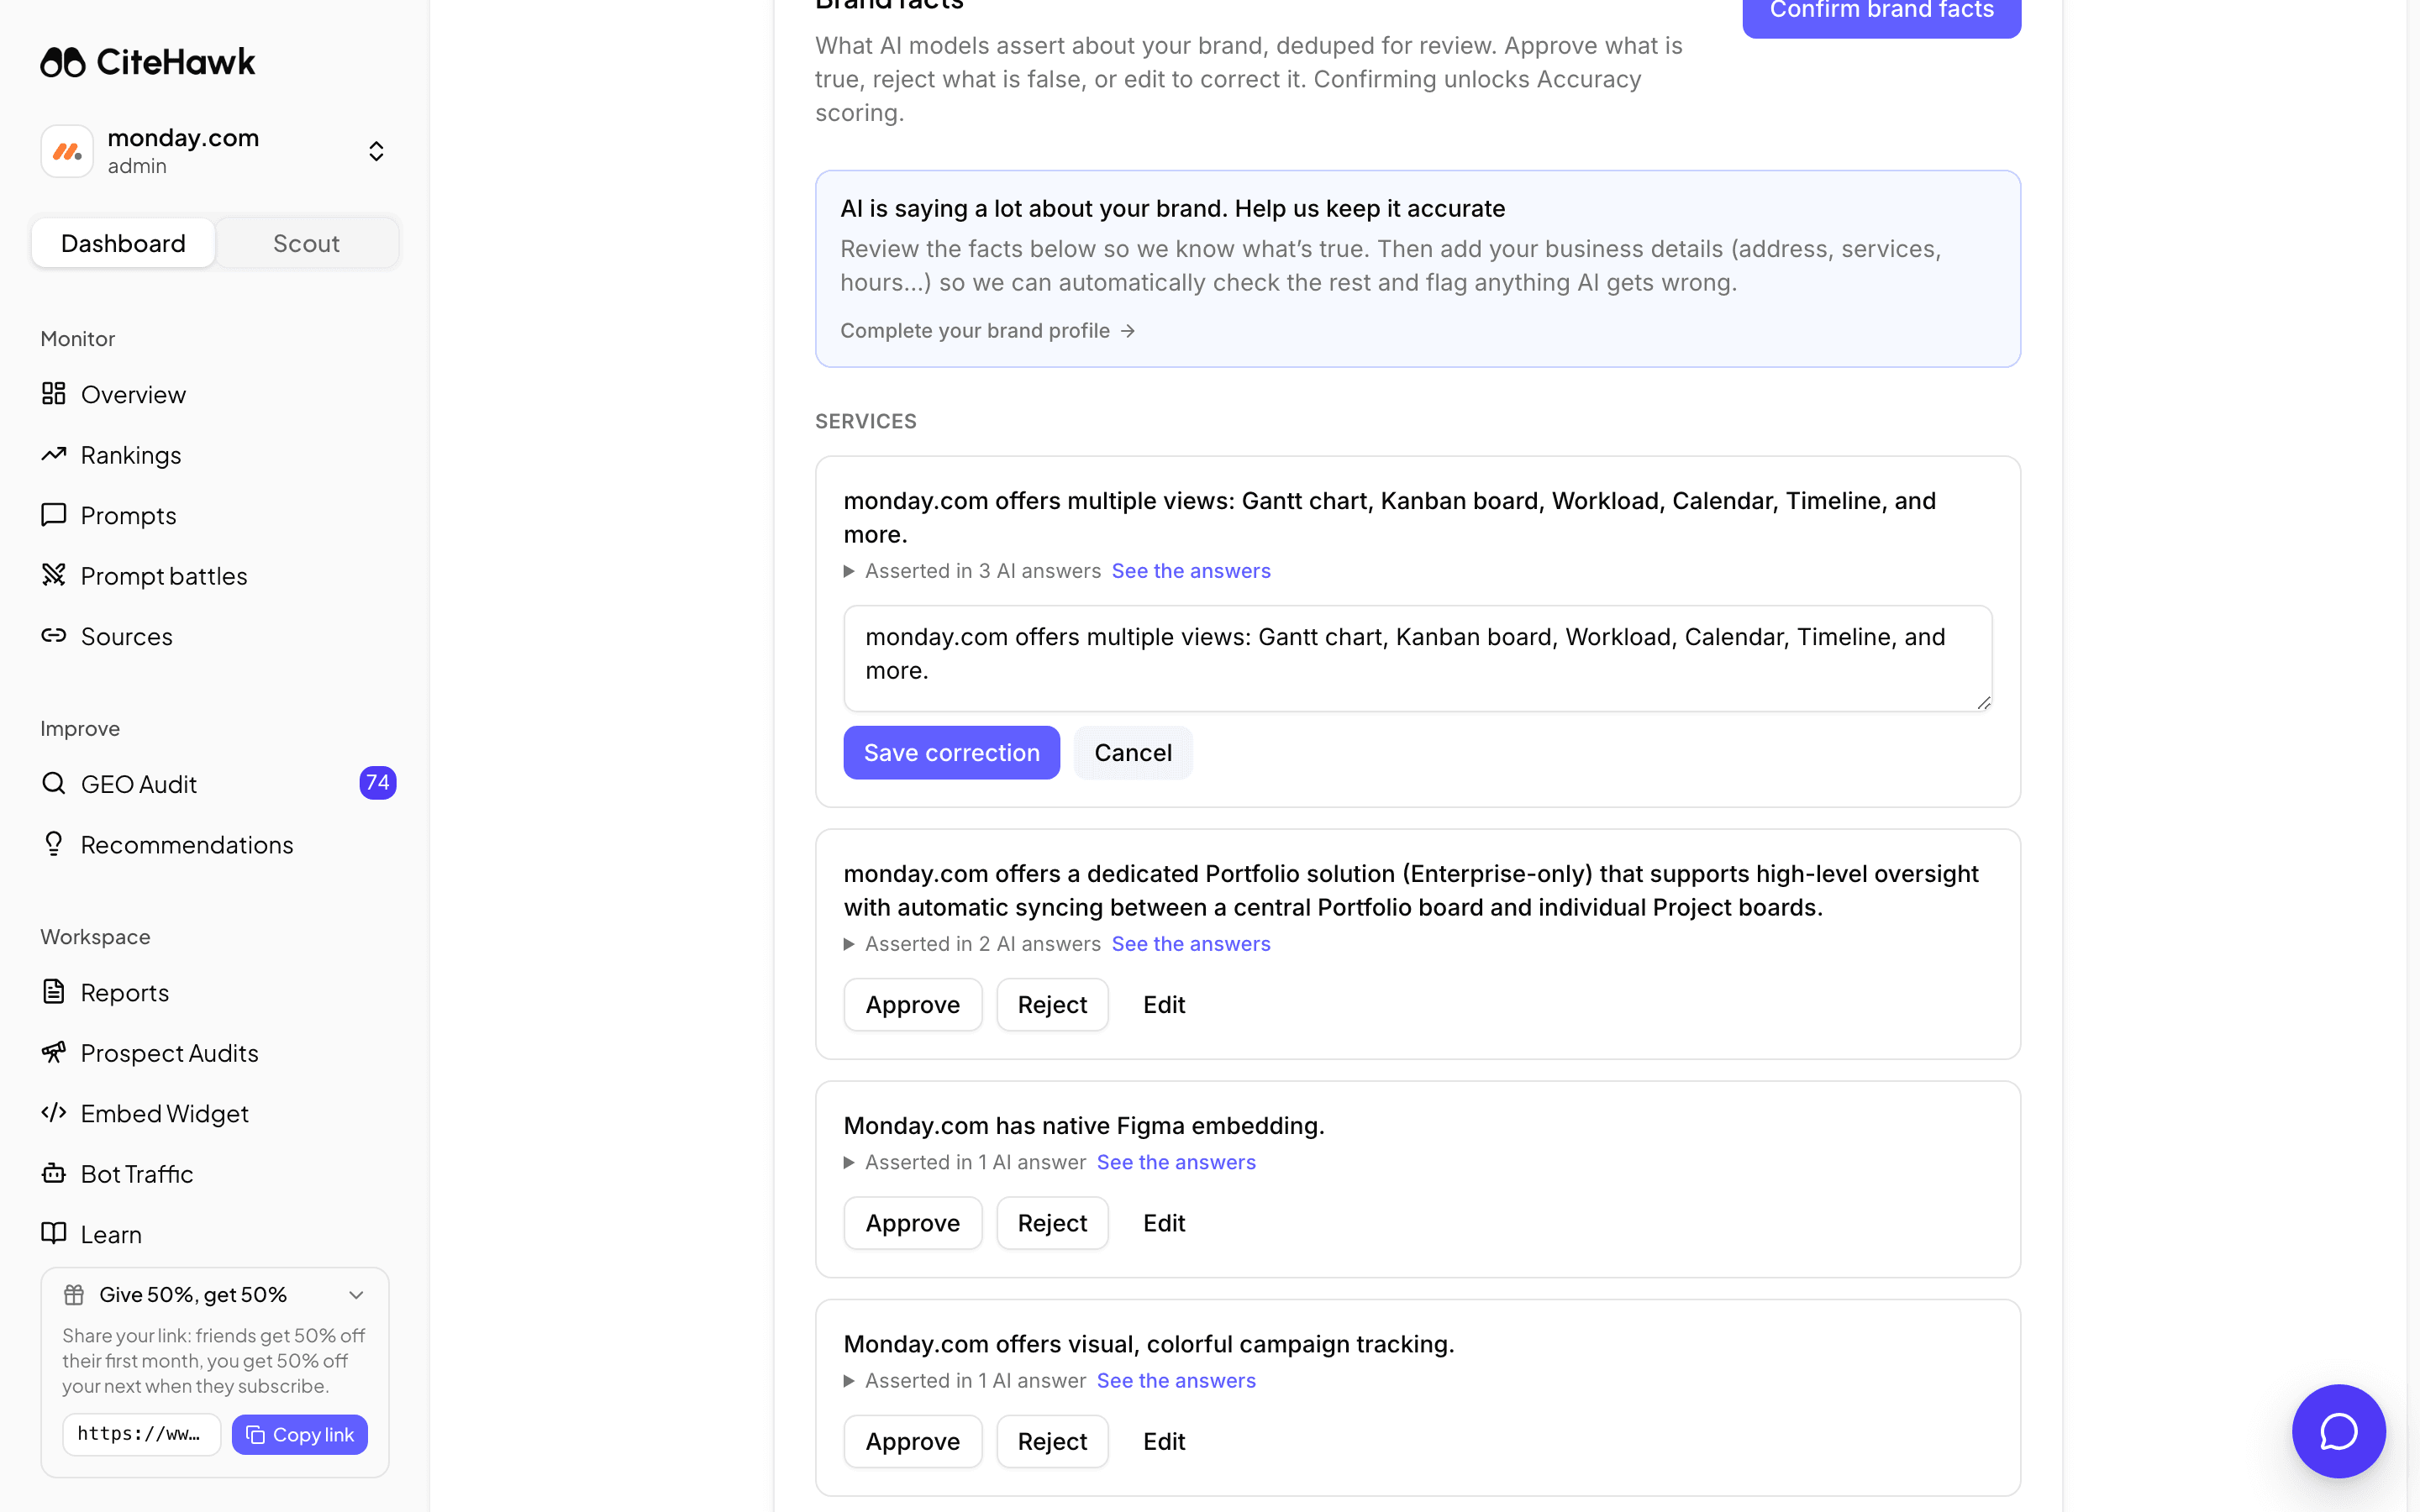
Task: Expand asserted answers for Figma embedding fact
Action: pos(849,1162)
